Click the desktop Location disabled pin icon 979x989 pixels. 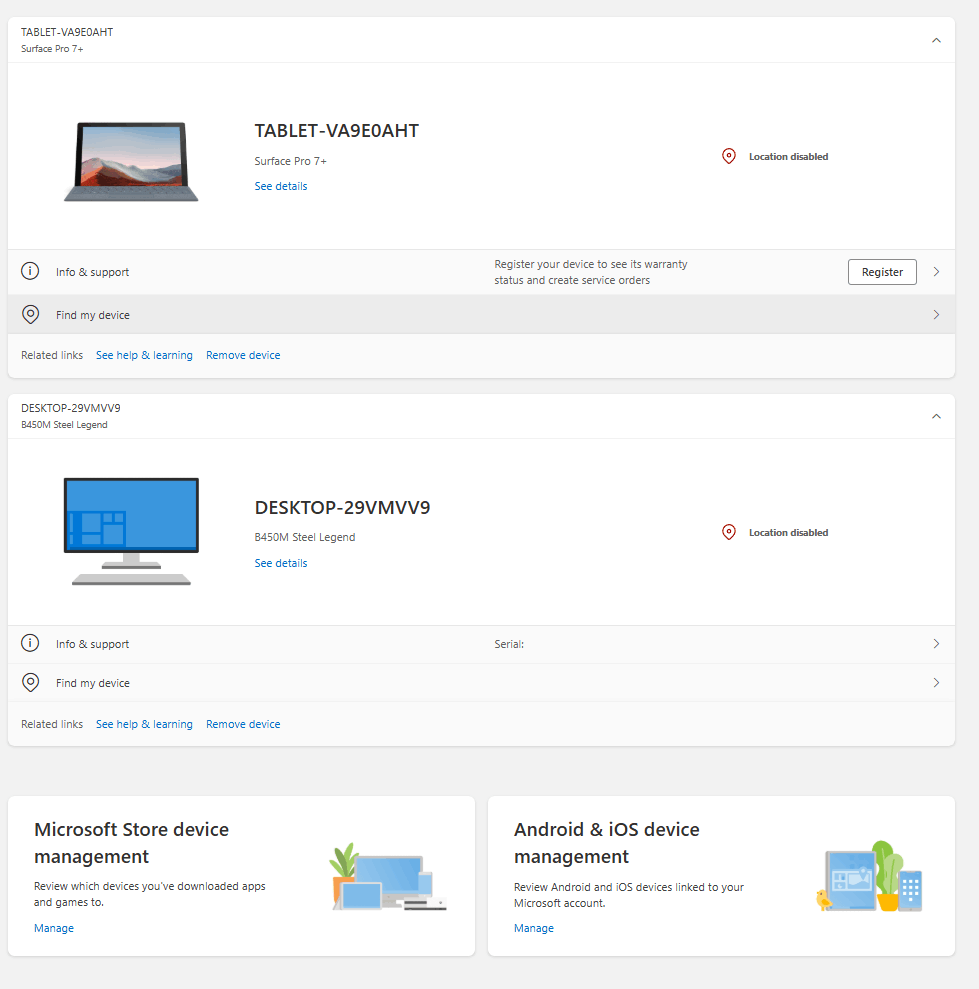(729, 532)
